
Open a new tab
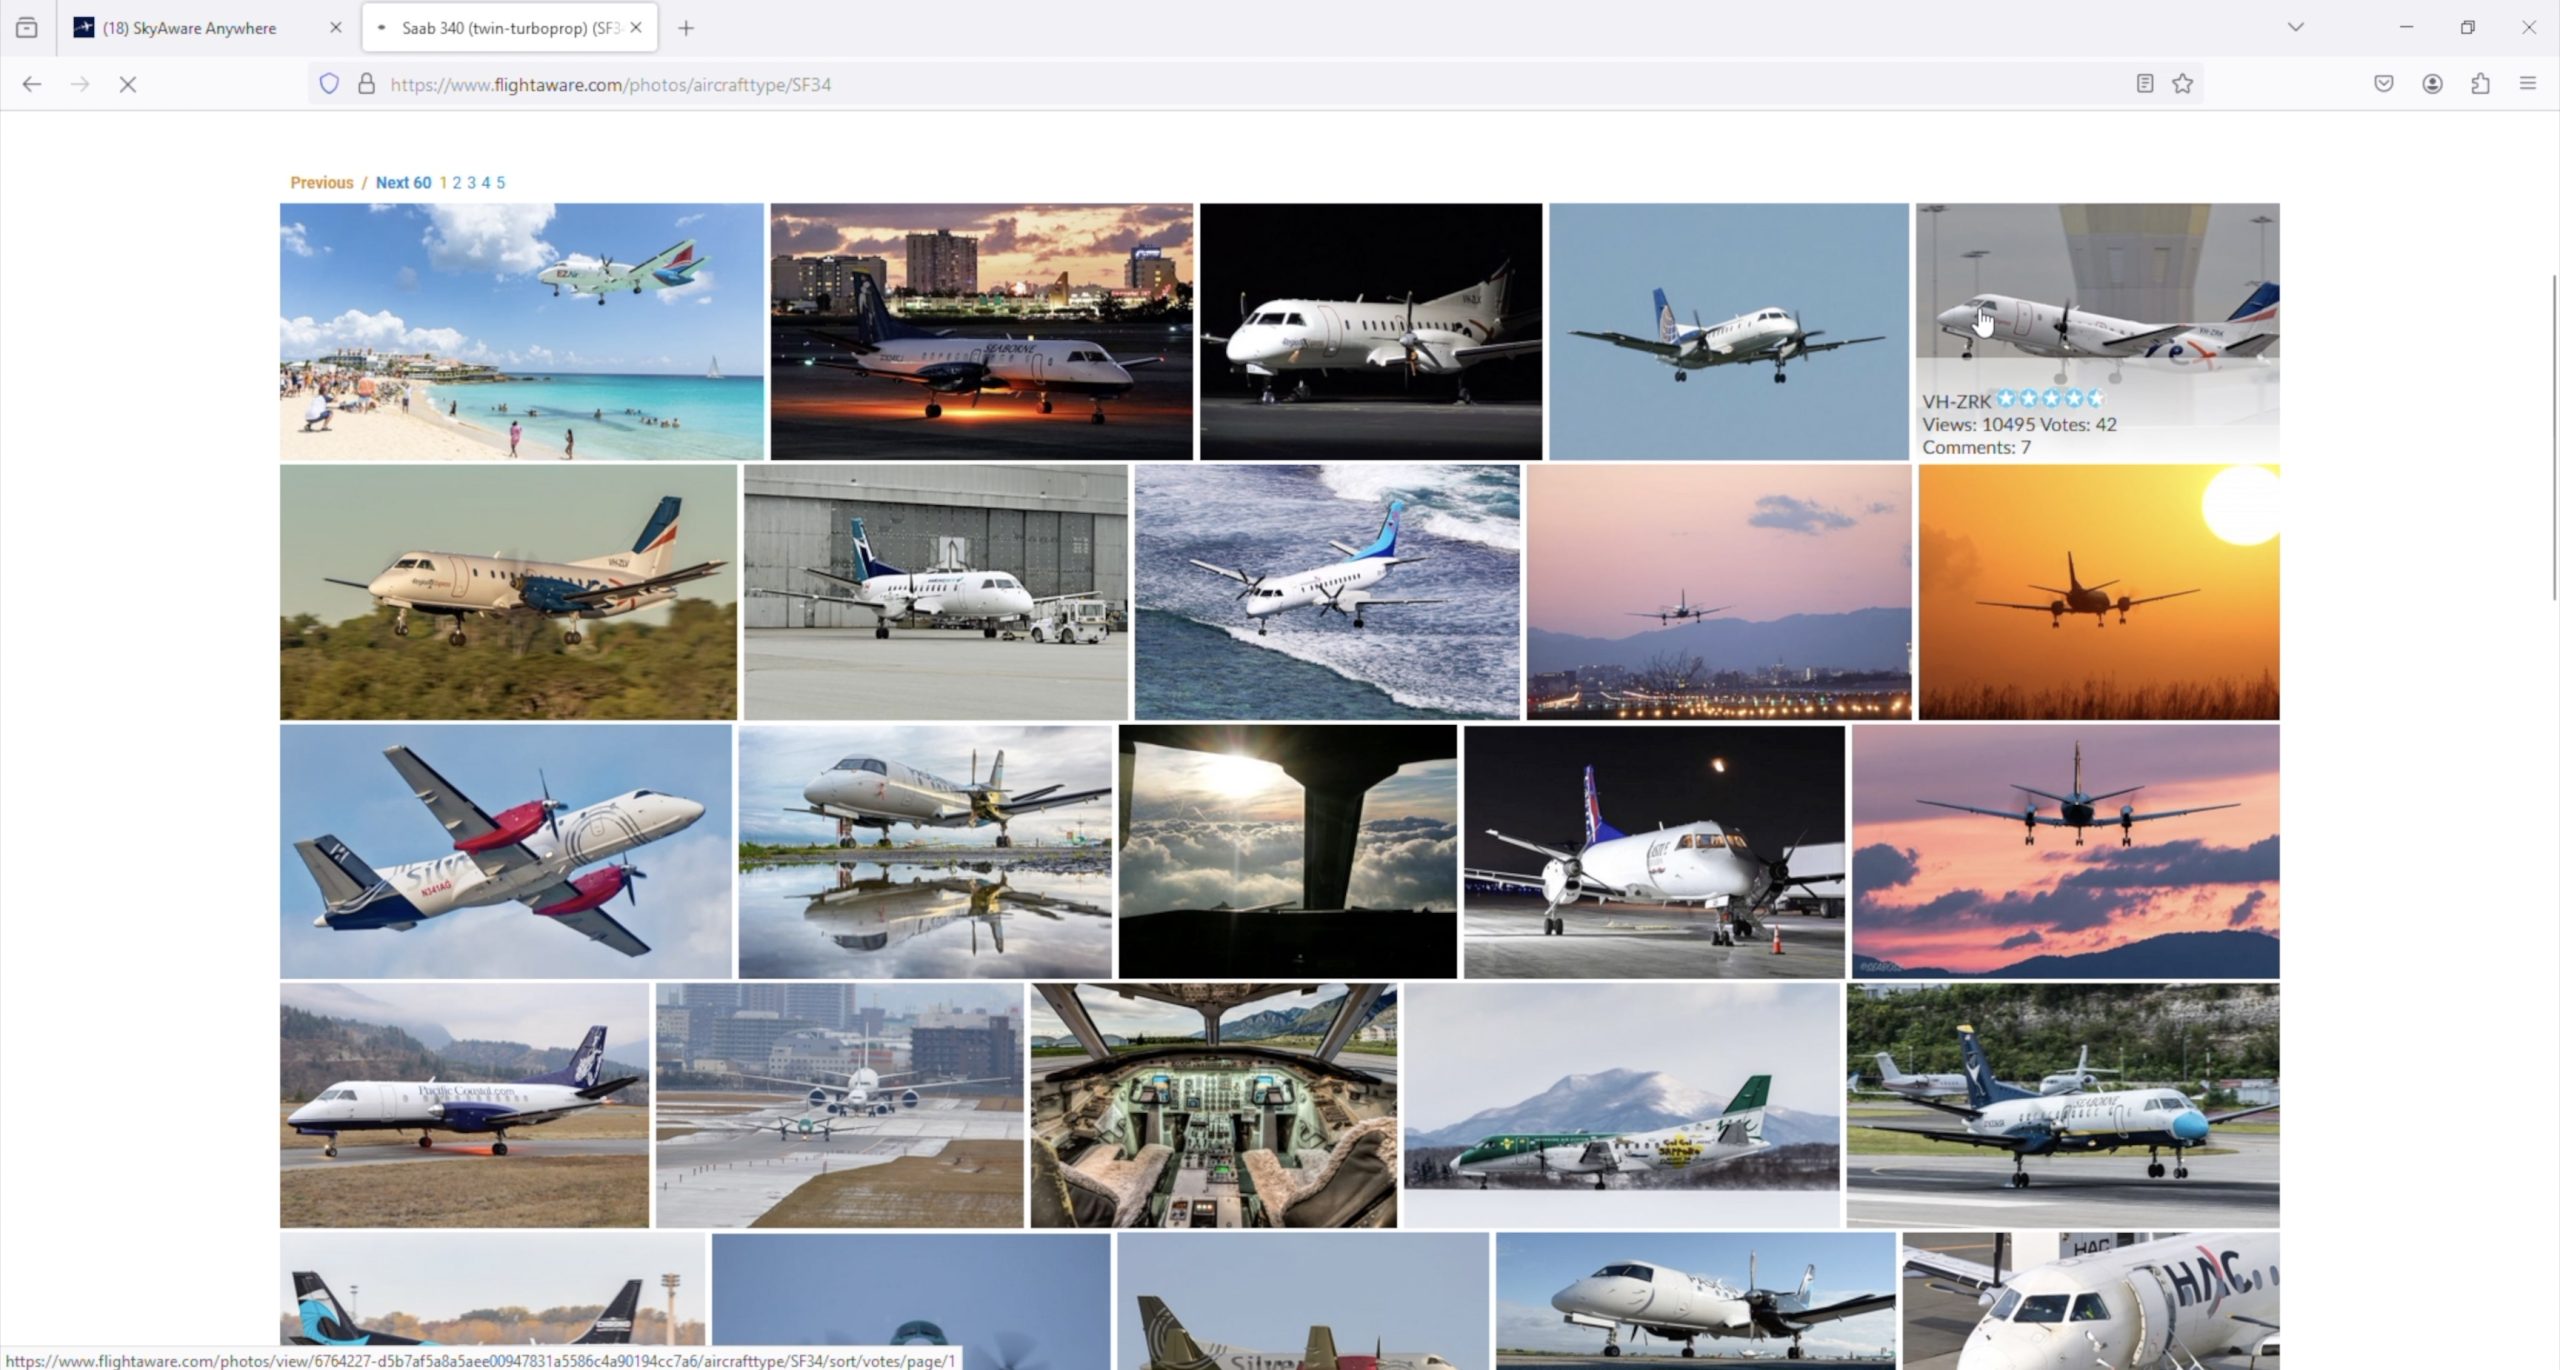686,28
